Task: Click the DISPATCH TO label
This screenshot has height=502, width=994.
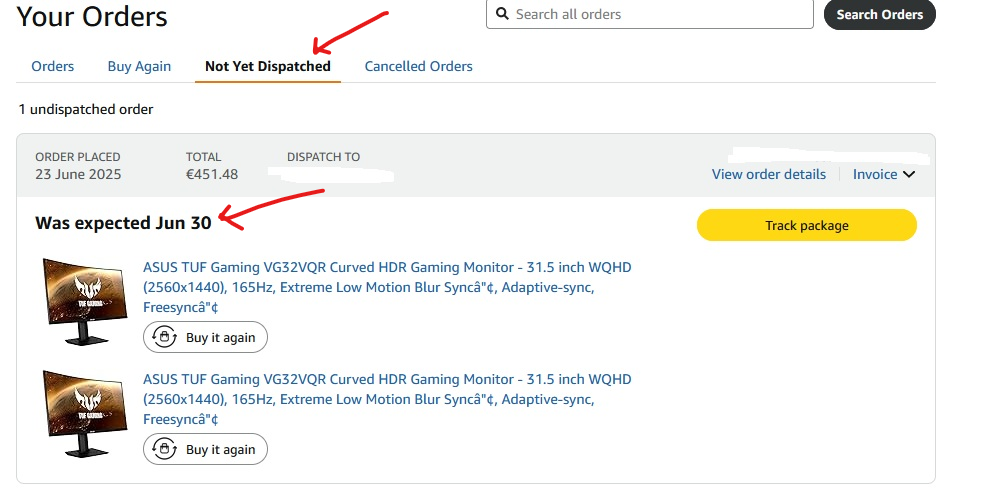Action: pyautogui.click(x=323, y=157)
